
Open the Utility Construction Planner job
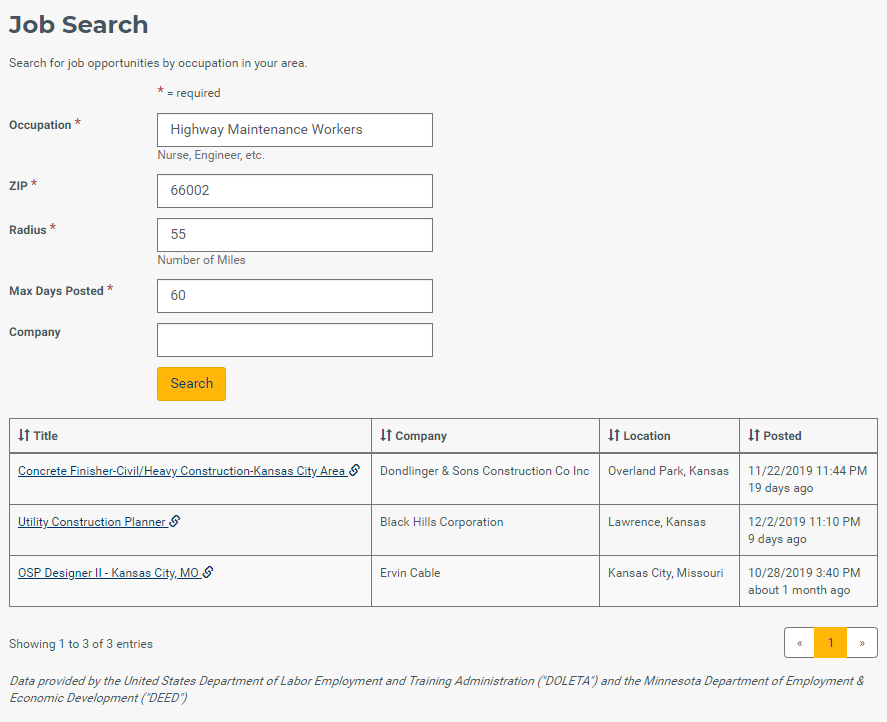click(92, 522)
